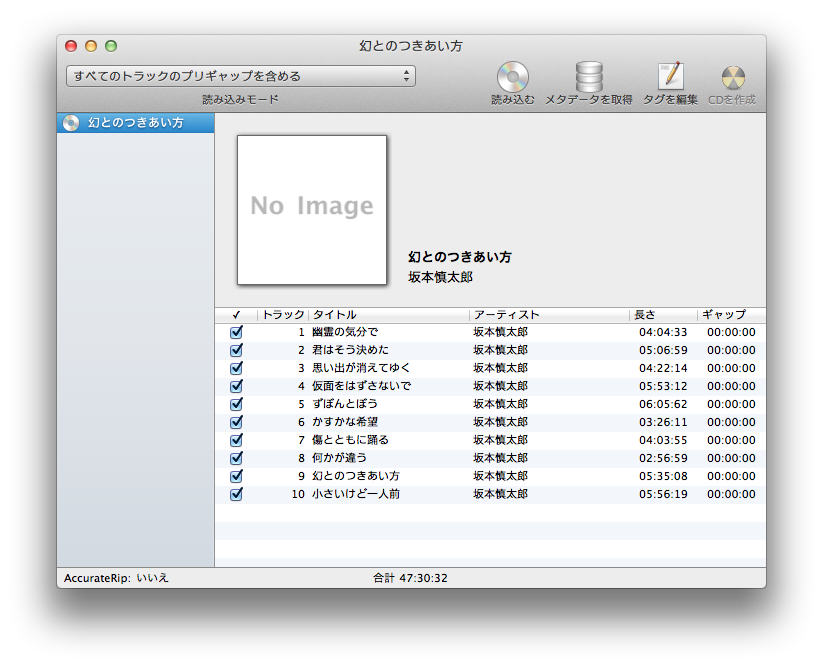Click track number 9 cell
823x667 pixels.
click(301, 476)
